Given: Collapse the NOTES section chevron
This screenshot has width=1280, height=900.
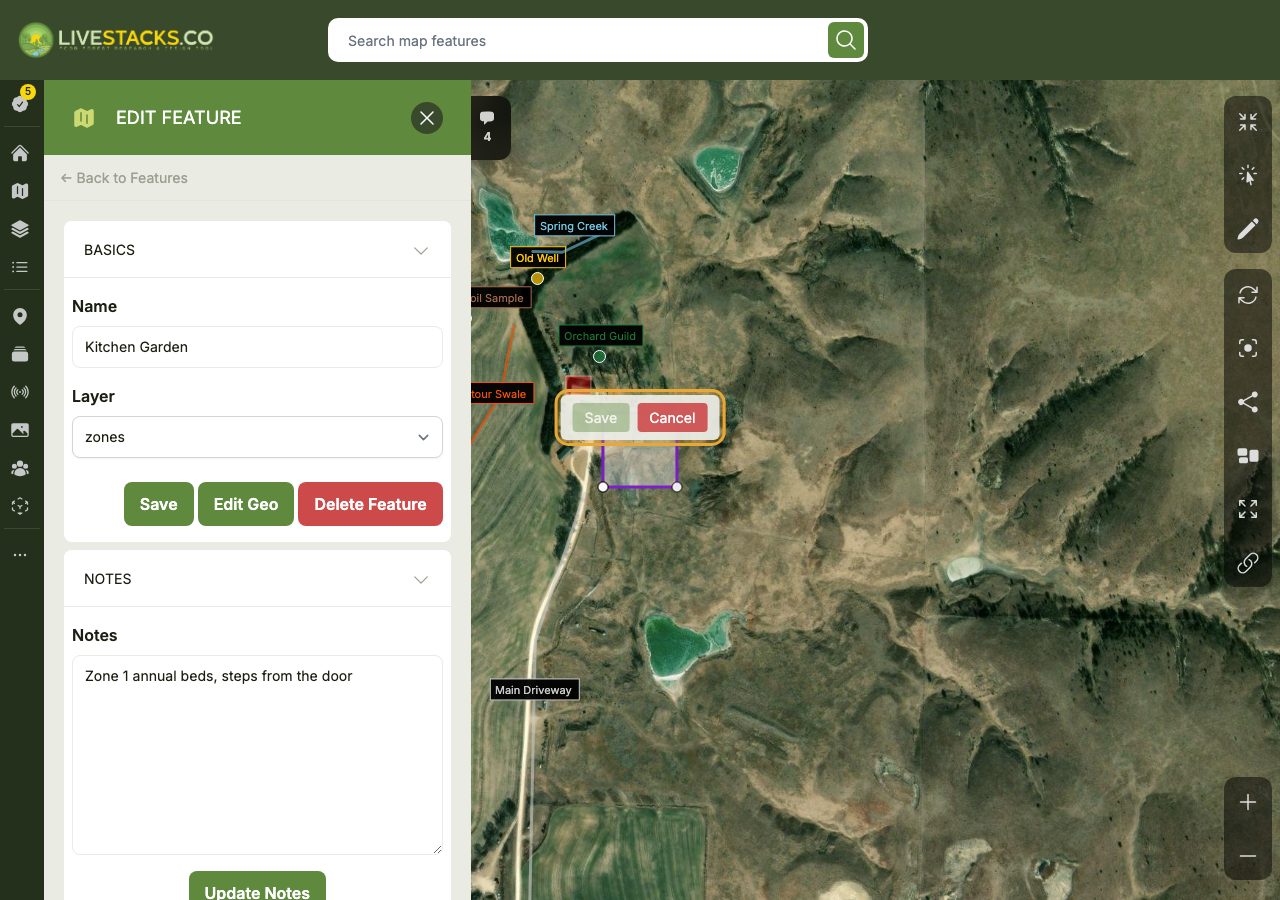Looking at the screenshot, I should pyautogui.click(x=421, y=579).
